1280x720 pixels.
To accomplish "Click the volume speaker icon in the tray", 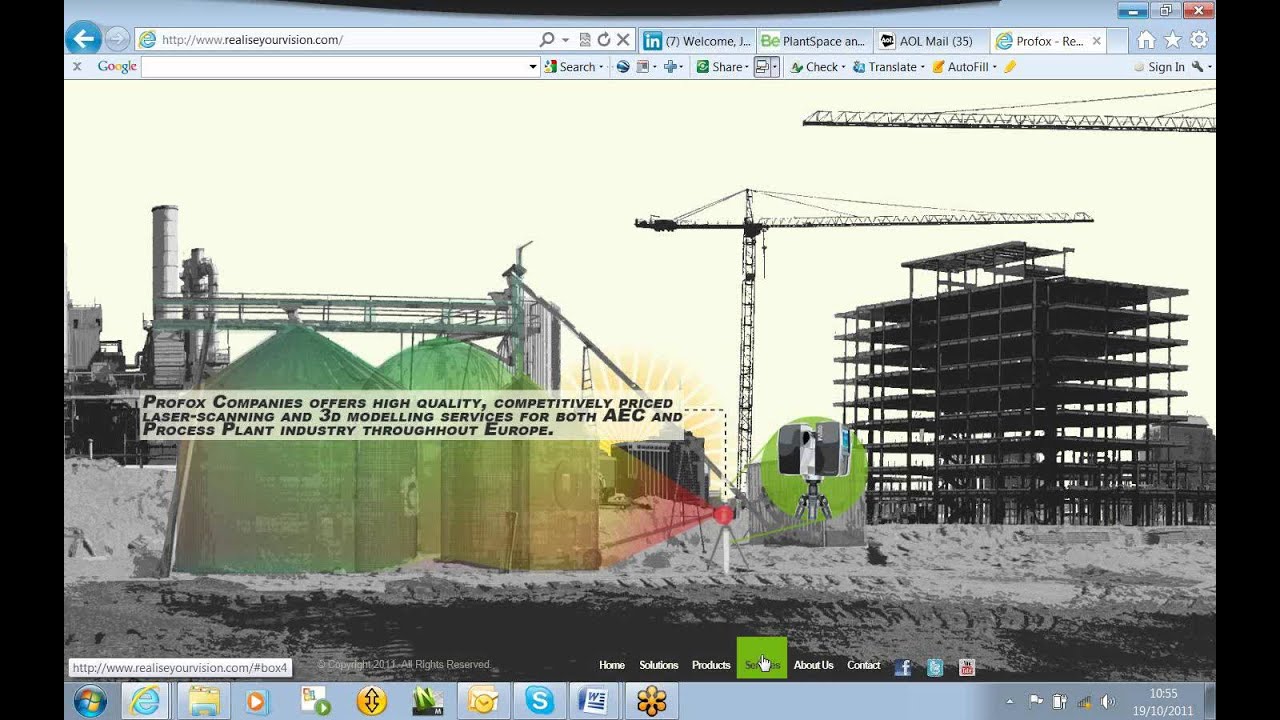I will [x=1108, y=701].
